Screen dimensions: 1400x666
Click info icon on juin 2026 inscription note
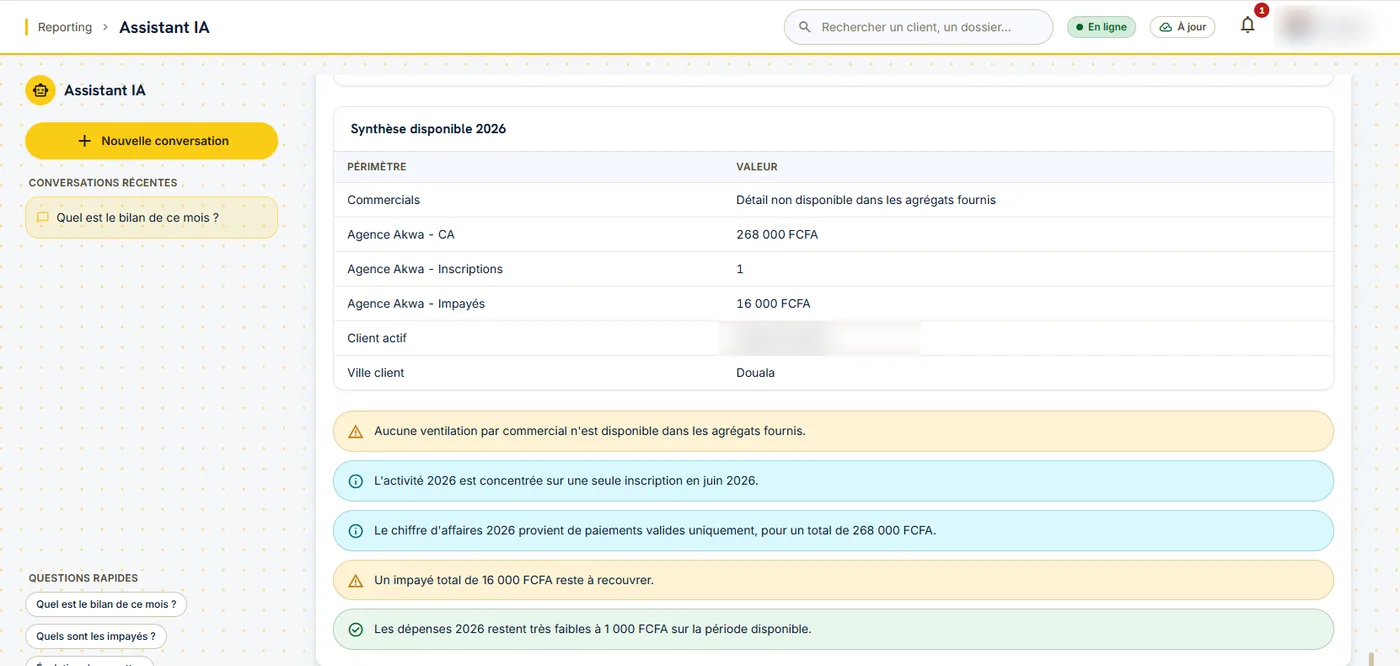[x=355, y=481]
